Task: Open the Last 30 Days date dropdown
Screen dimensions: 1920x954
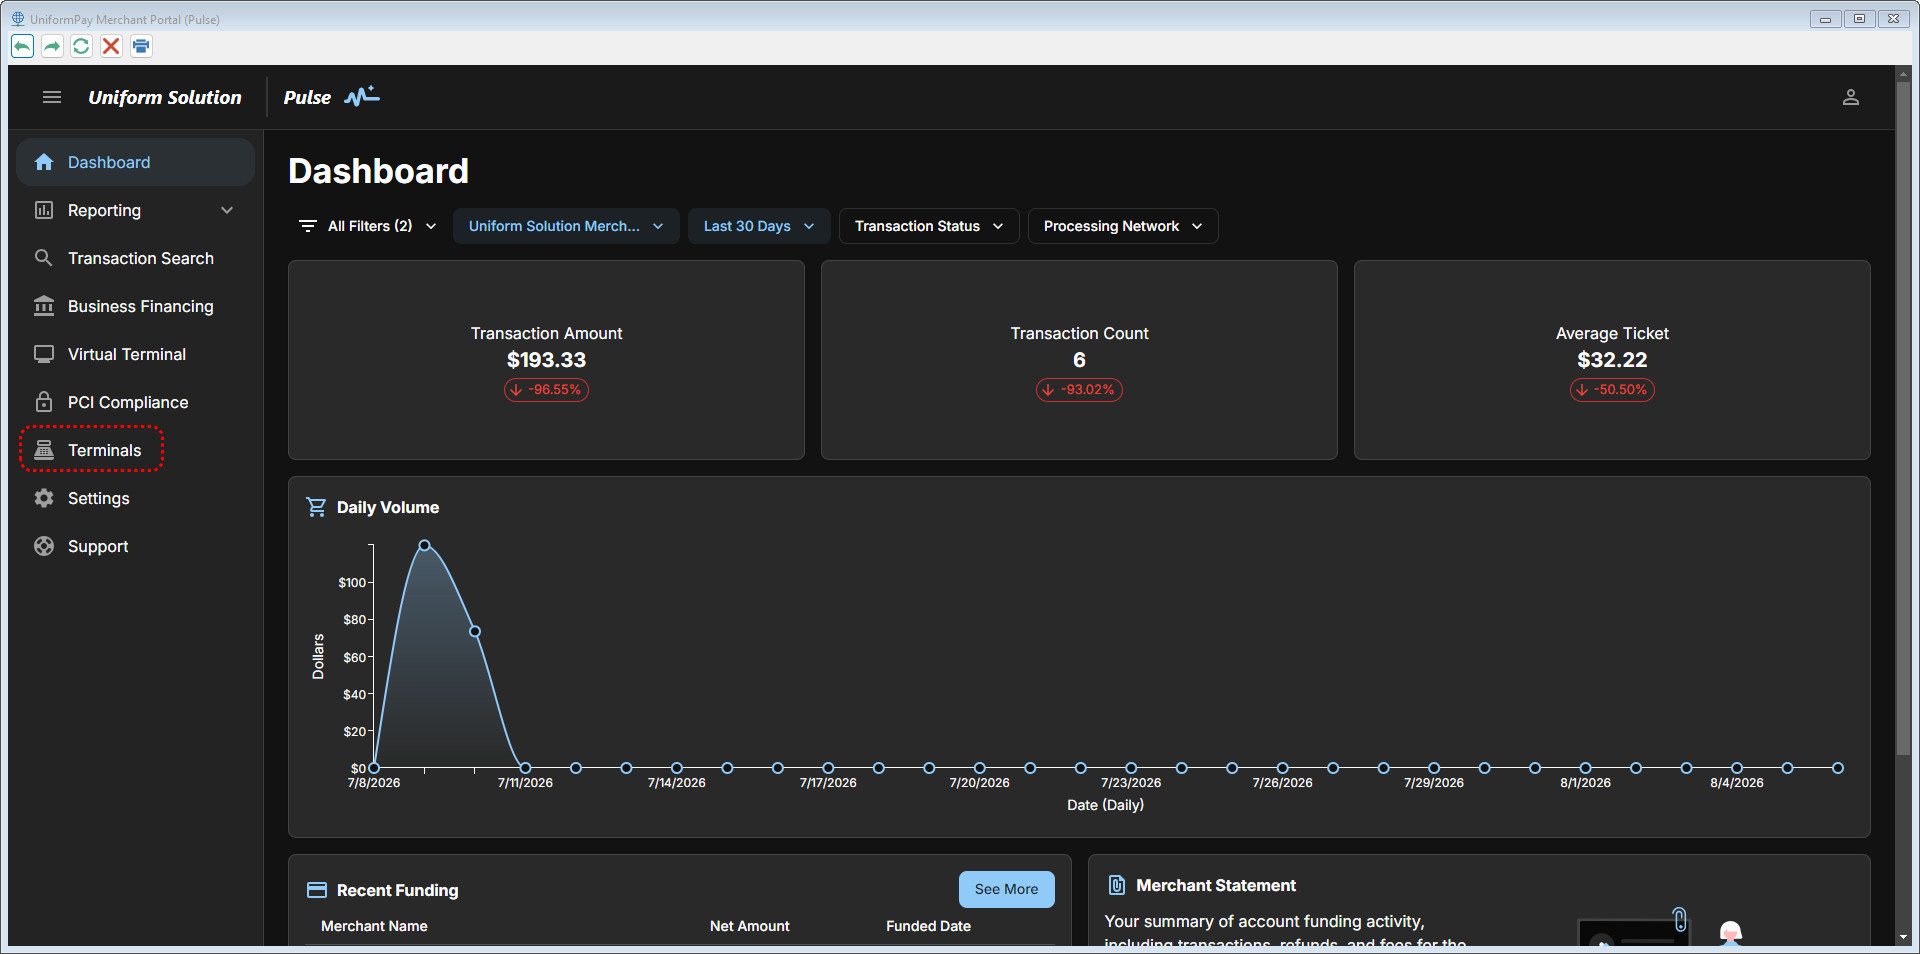Action: [x=759, y=226]
